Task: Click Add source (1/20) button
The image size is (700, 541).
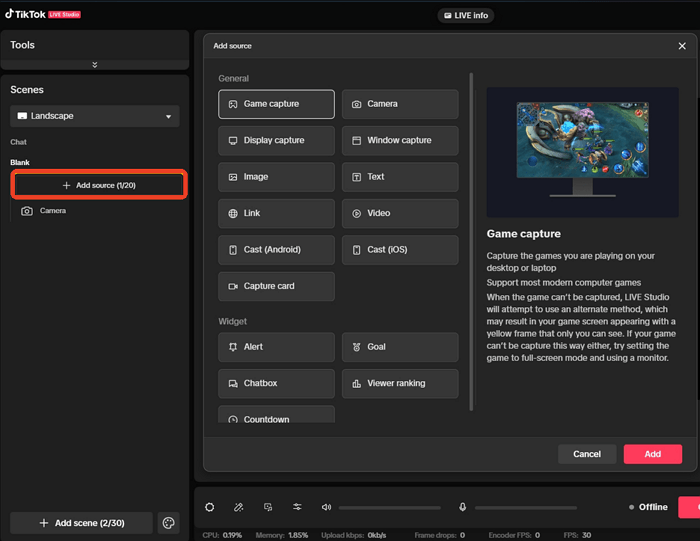Action: tap(99, 185)
